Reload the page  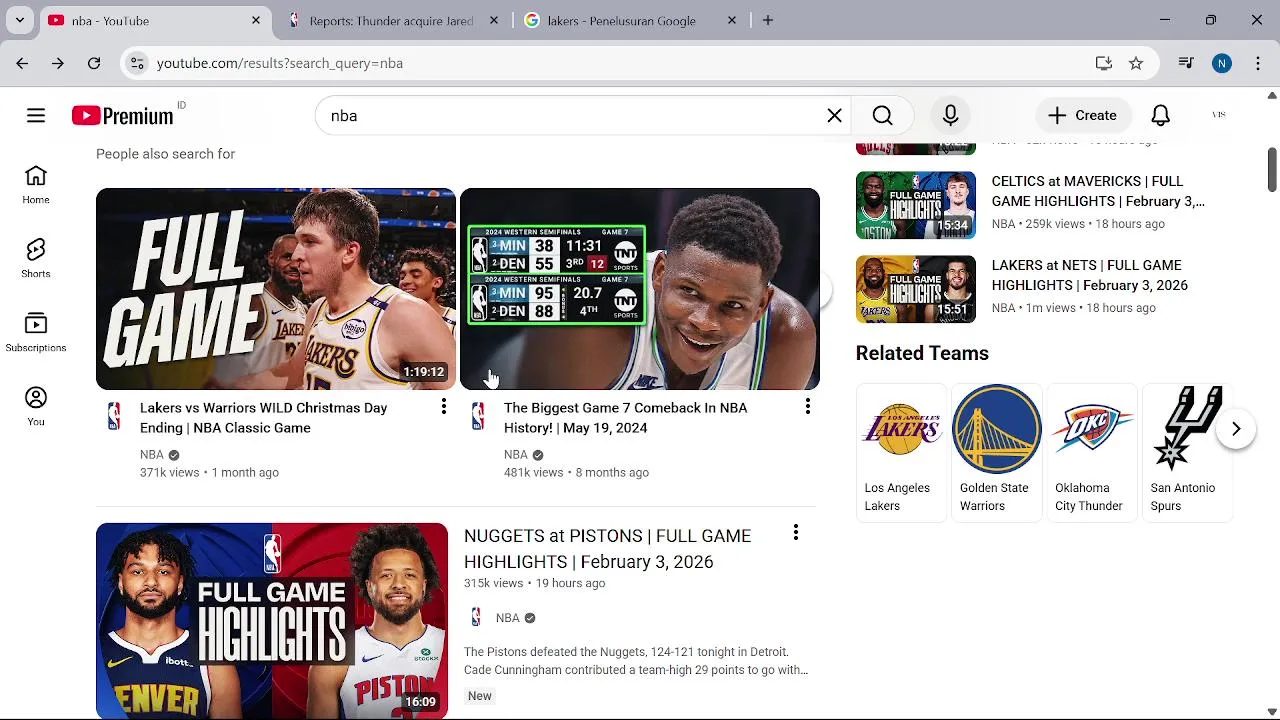tap(94, 63)
